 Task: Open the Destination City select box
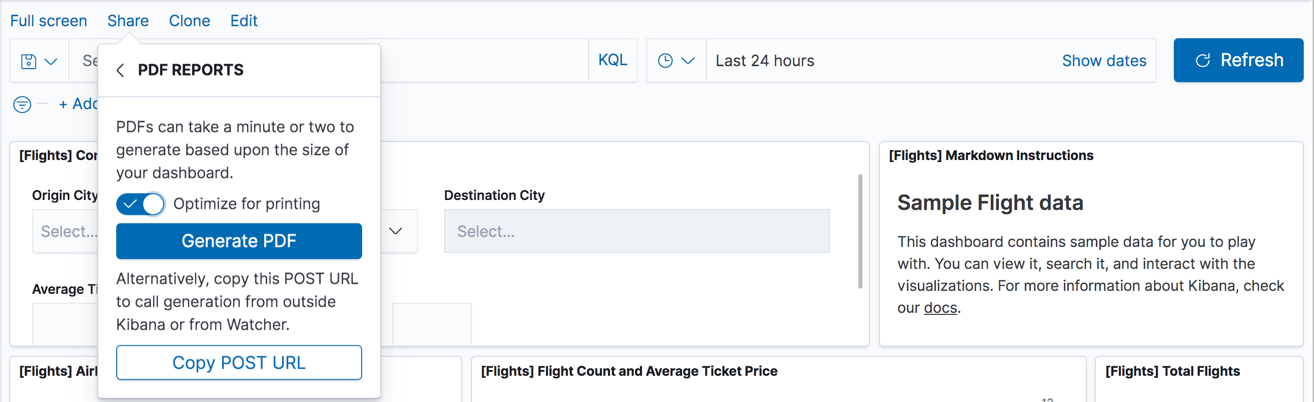click(636, 231)
